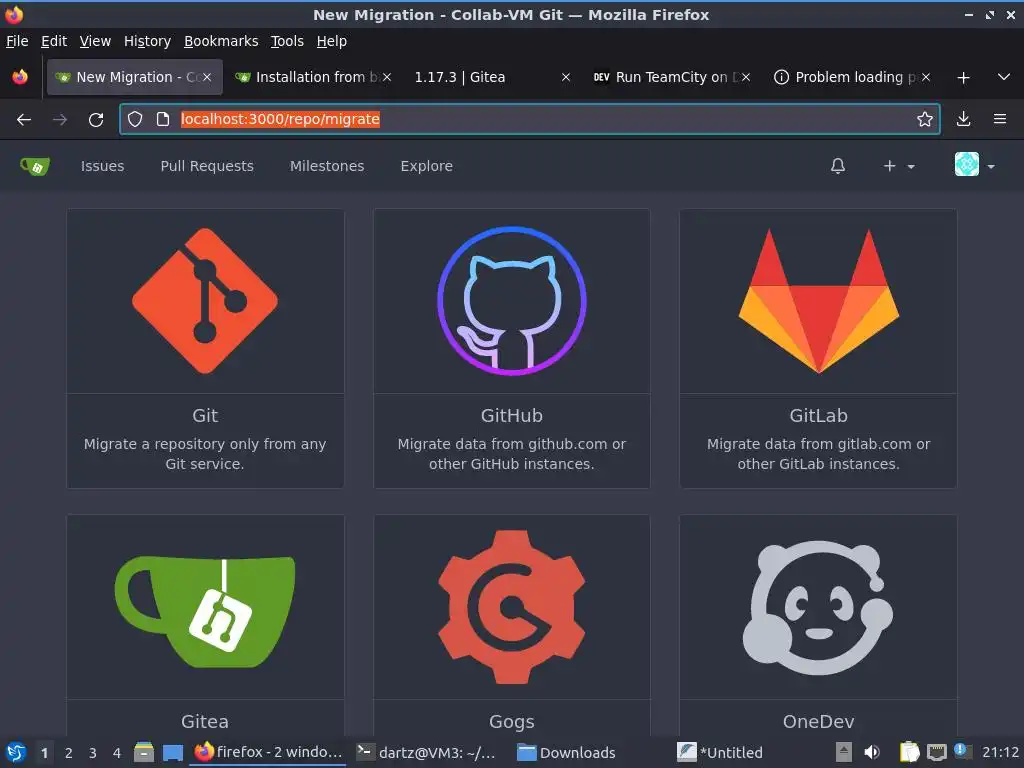The width and height of the screenshot is (1024, 768).
Task: Open the file manager taskbar icon
Action: coord(144,752)
